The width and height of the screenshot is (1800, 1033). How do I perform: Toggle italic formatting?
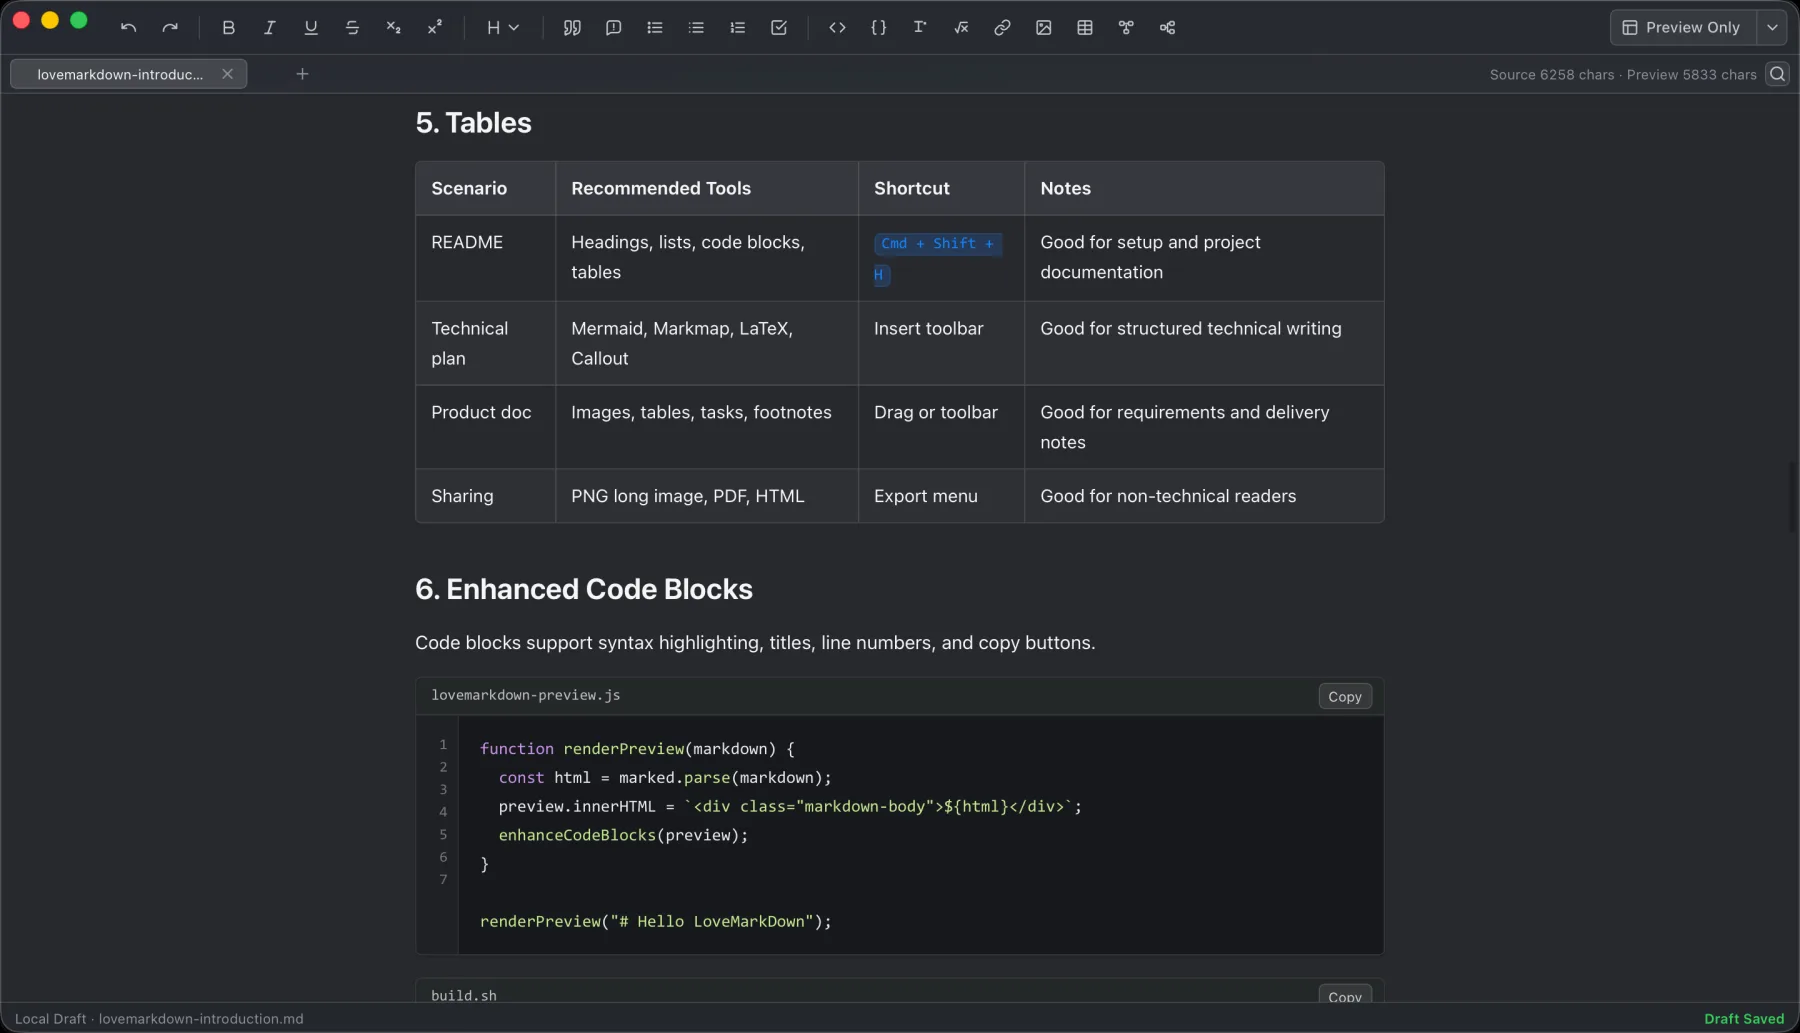269,27
